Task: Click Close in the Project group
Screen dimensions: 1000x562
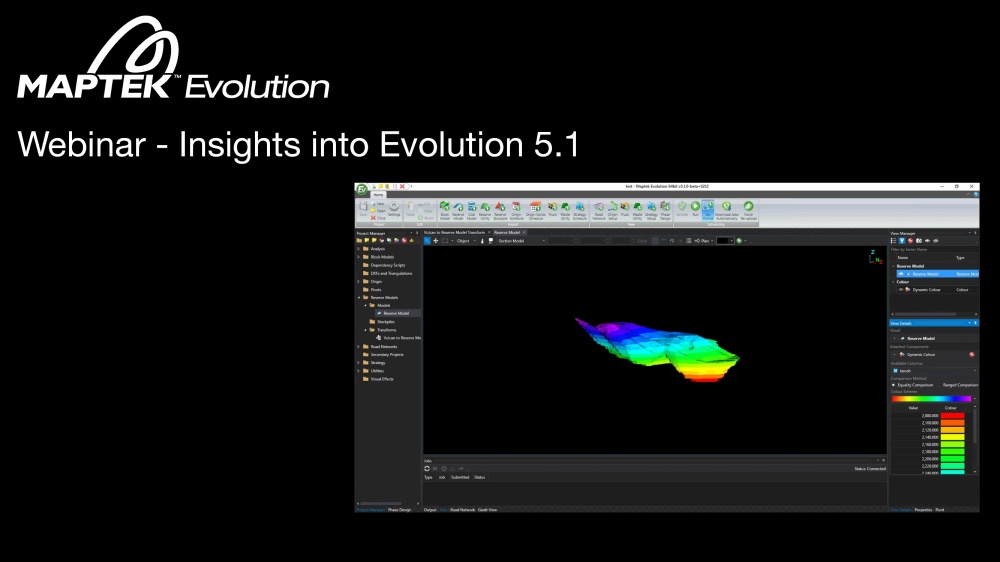Action: [x=379, y=218]
